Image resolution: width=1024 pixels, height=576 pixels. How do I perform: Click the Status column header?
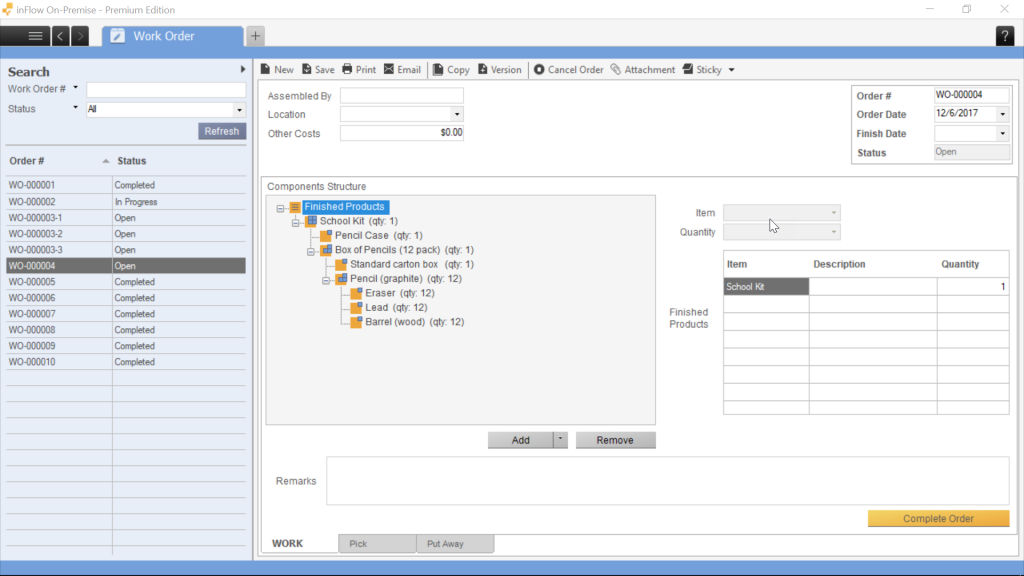tap(179, 161)
